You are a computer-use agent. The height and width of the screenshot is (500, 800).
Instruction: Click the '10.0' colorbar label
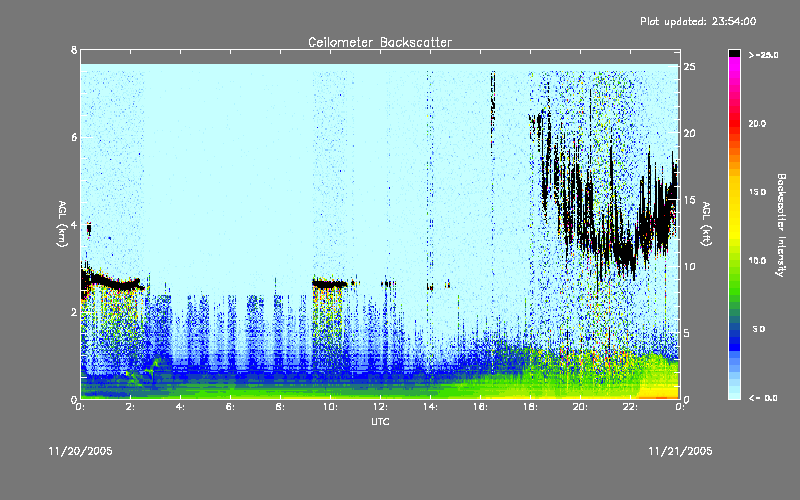(757, 260)
